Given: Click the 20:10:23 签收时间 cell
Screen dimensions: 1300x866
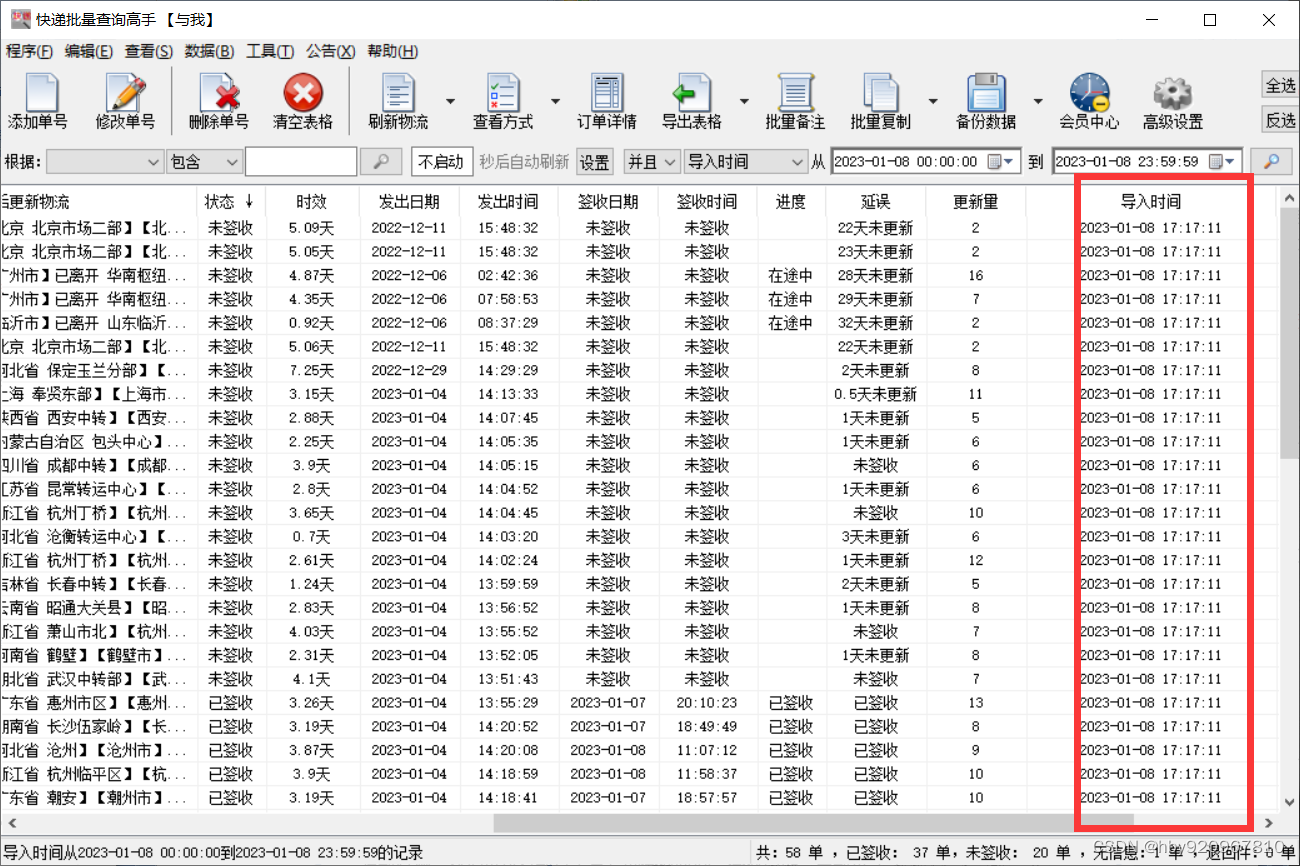Looking at the screenshot, I should tap(707, 703).
